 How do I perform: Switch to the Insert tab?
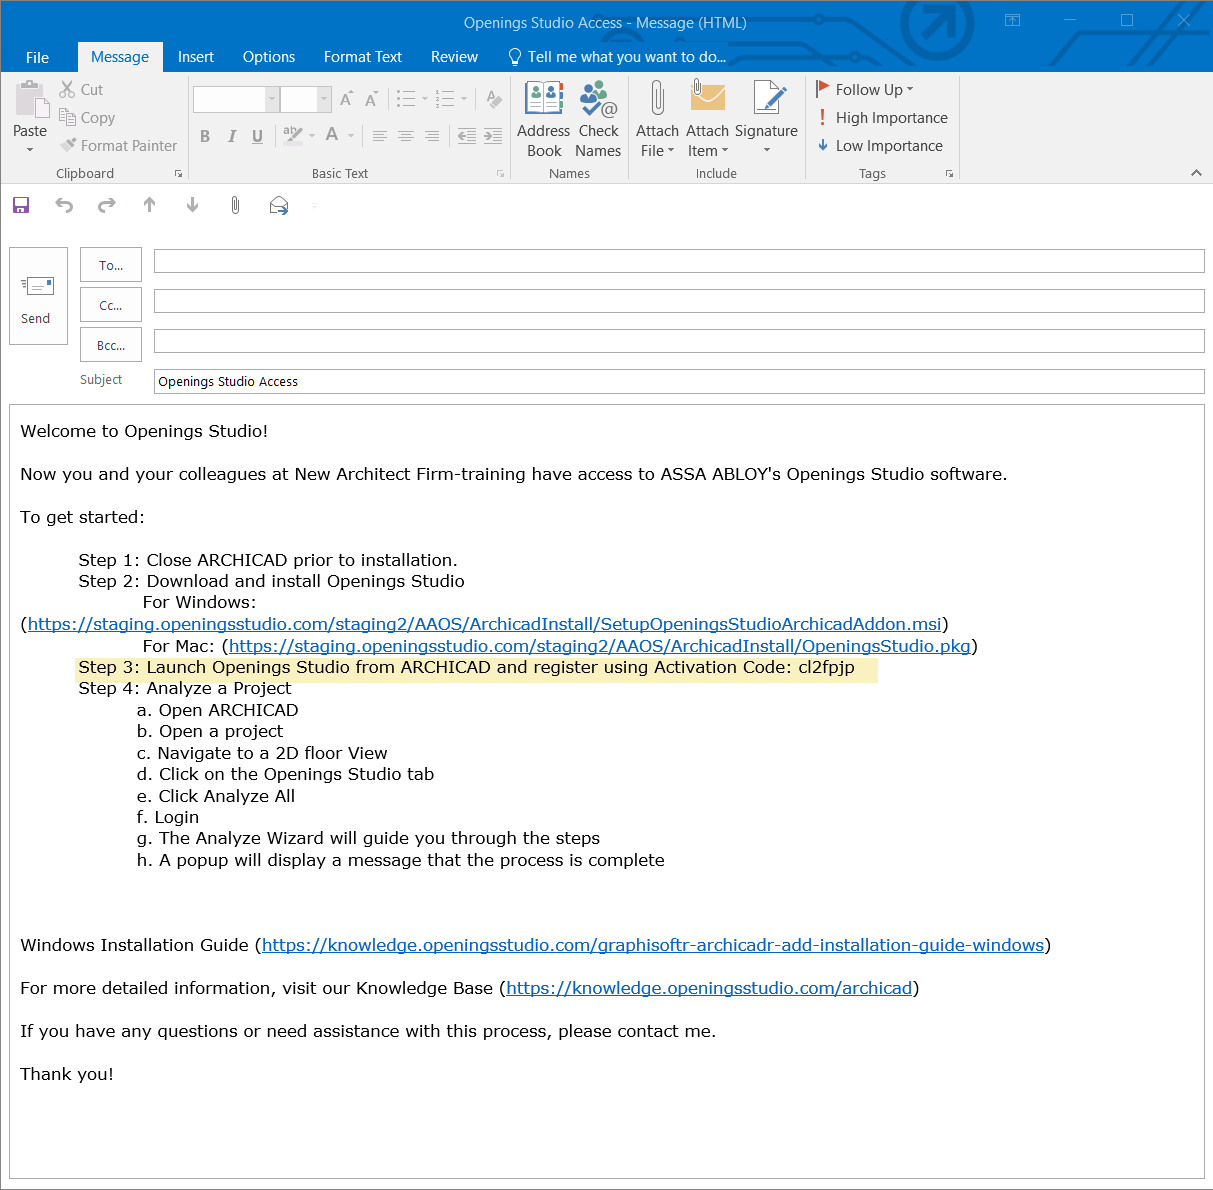pyautogui.click(x=196, y=57)
